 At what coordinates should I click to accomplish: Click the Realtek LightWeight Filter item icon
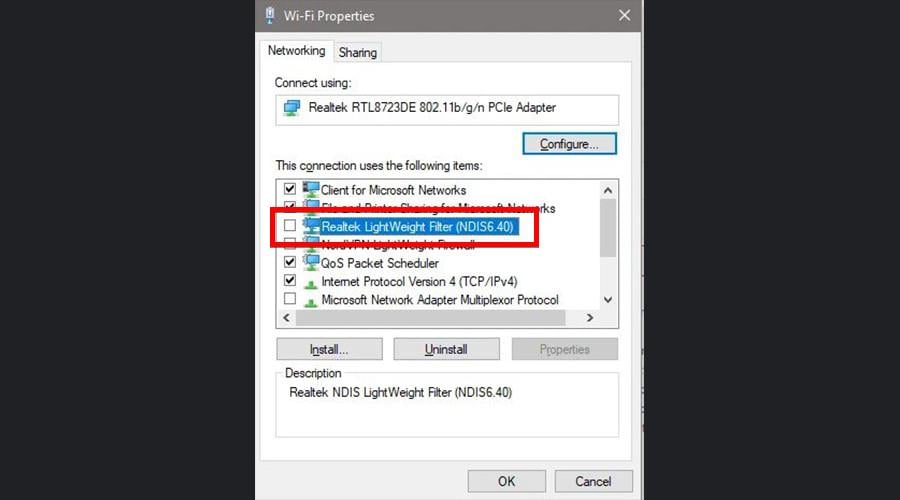point(311,226)
